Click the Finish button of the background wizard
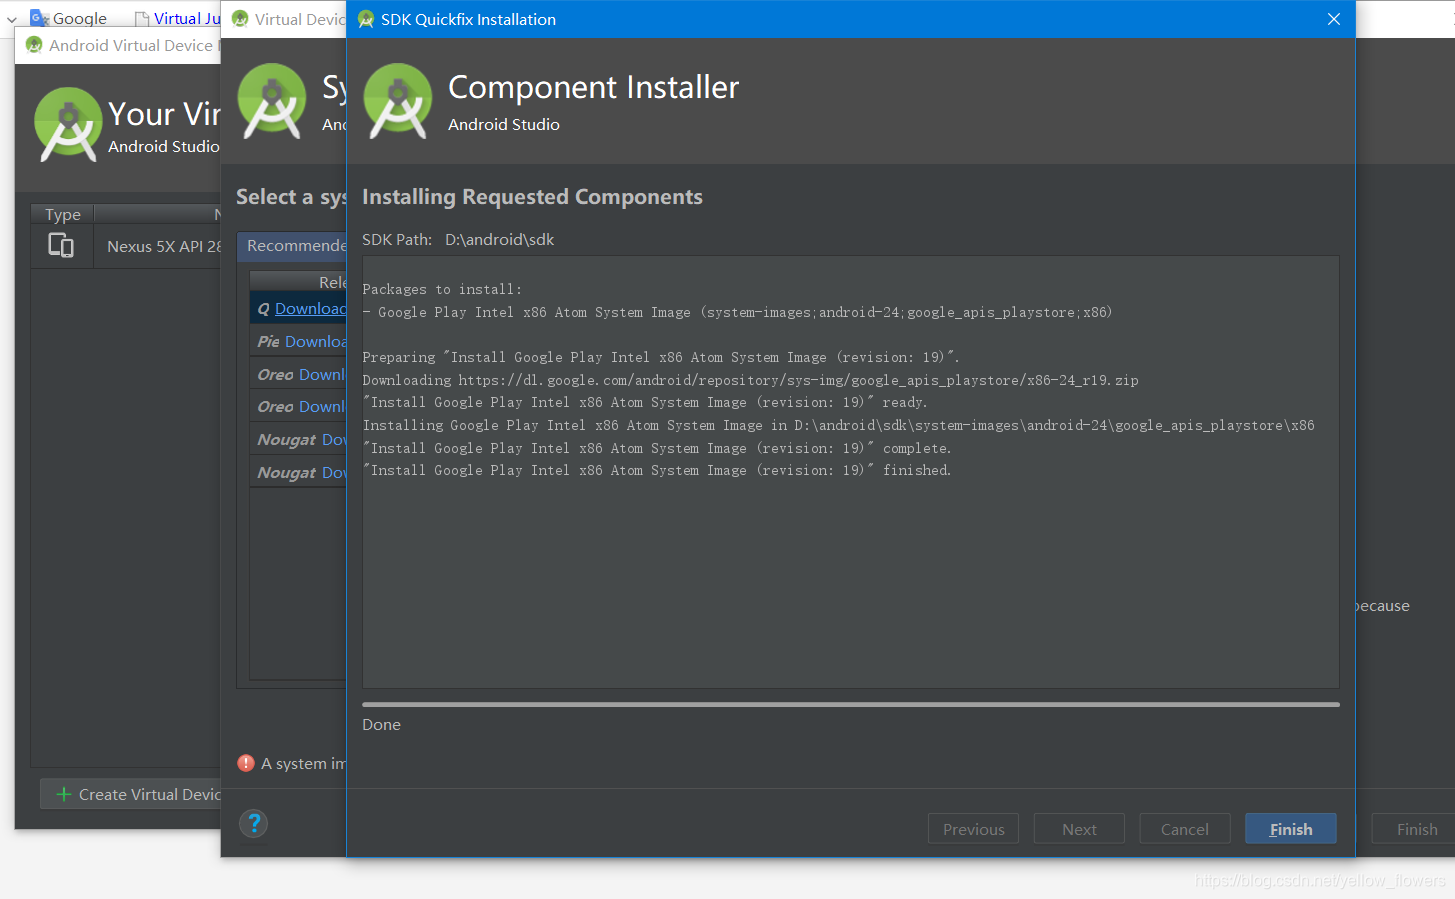 click(1413, 829)
